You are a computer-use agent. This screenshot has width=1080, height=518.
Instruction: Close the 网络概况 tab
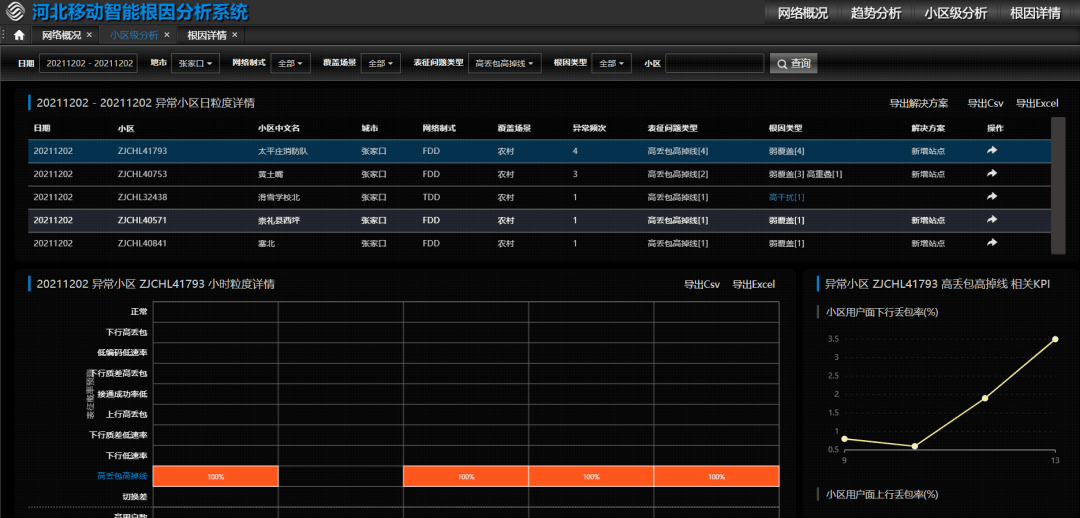tap(89, 35)
